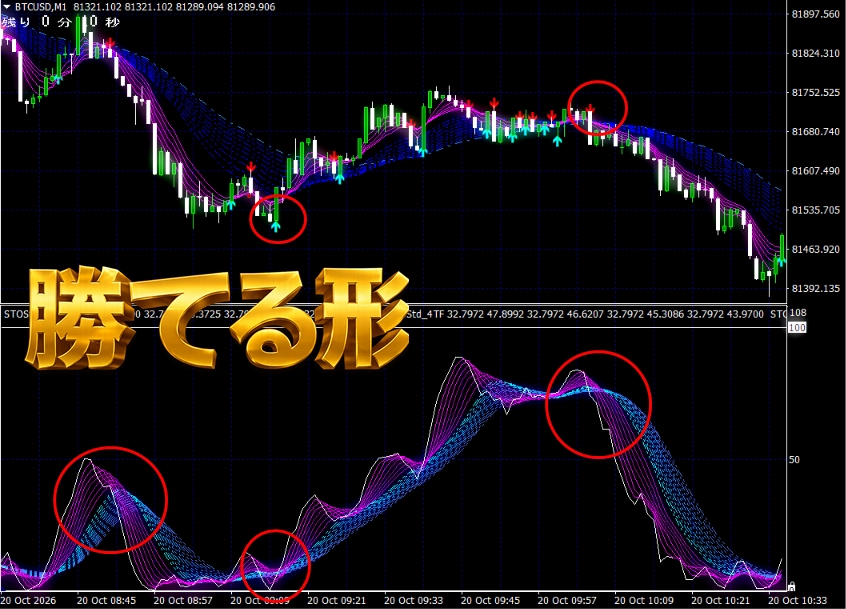Click indicator value 47.8992
846x609 pixels.
[x=505, y=314]
